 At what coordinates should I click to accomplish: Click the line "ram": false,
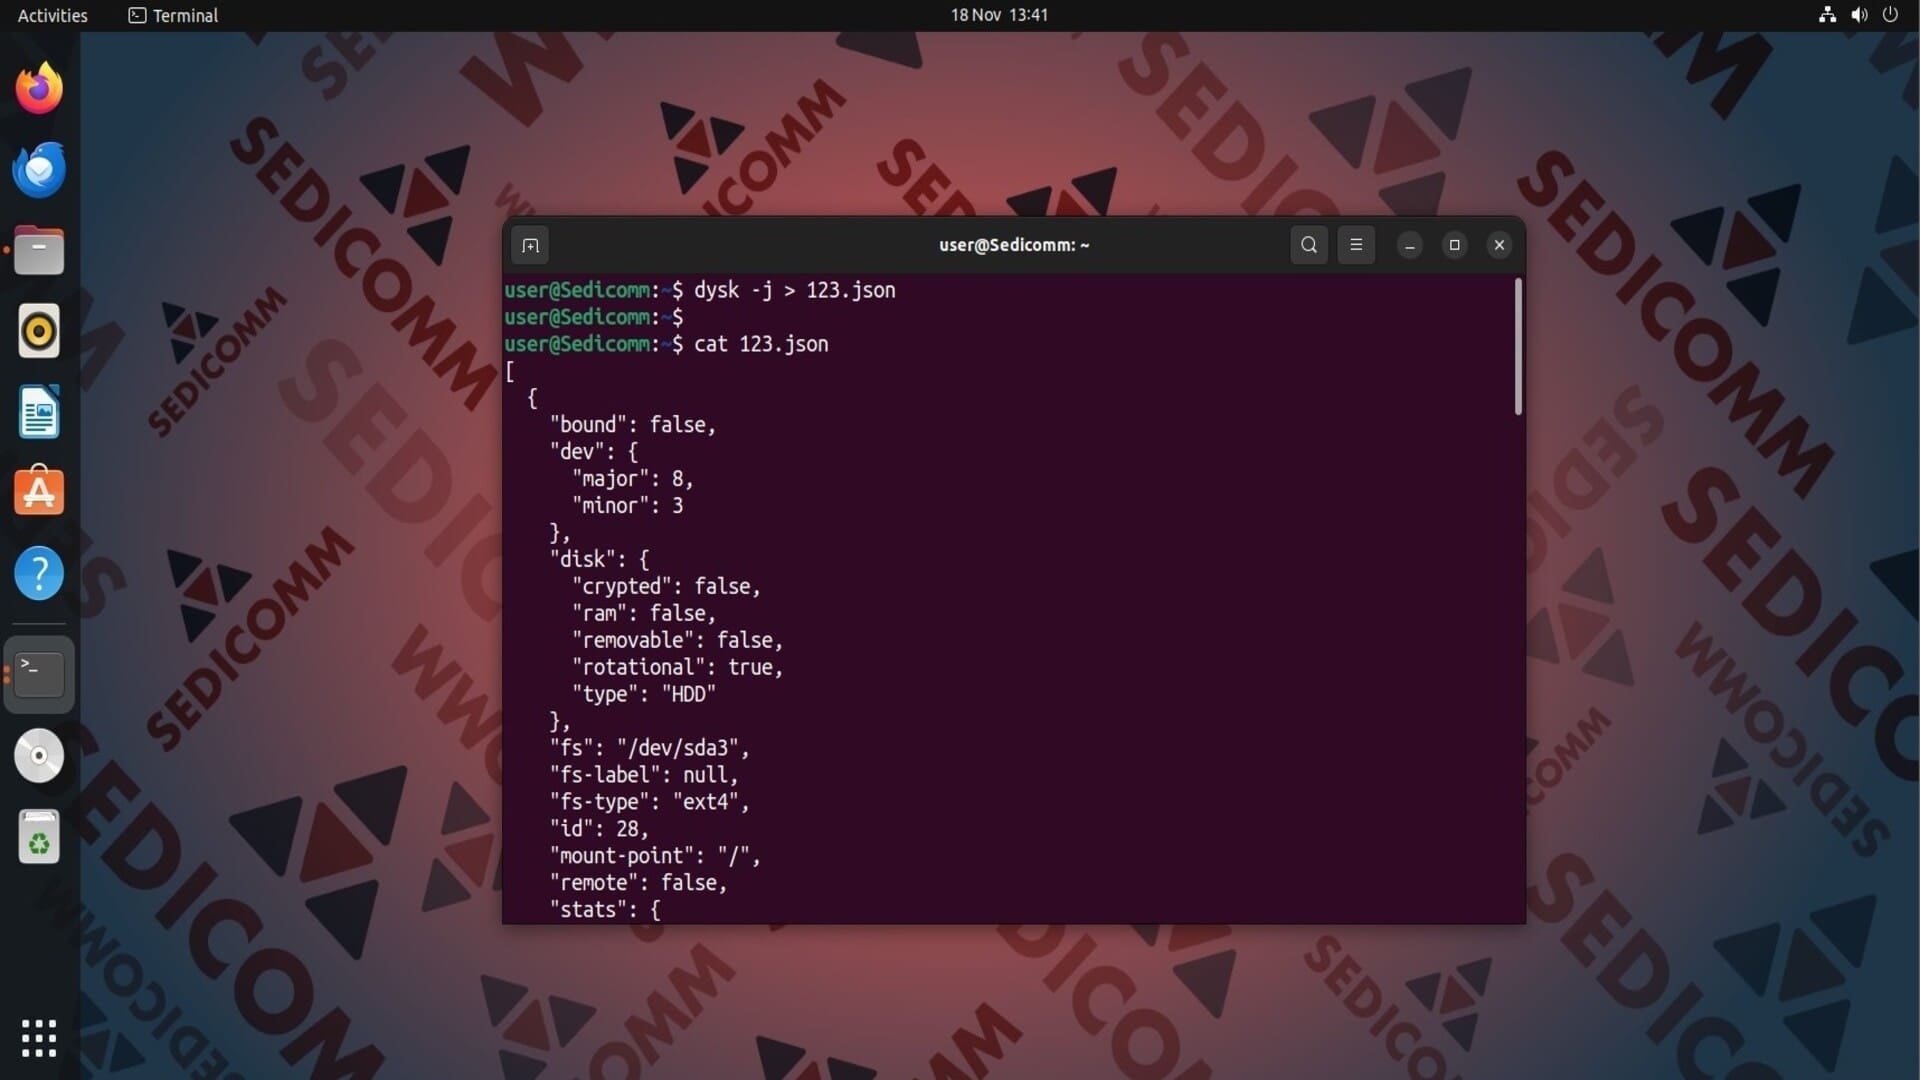pos(644,614)
